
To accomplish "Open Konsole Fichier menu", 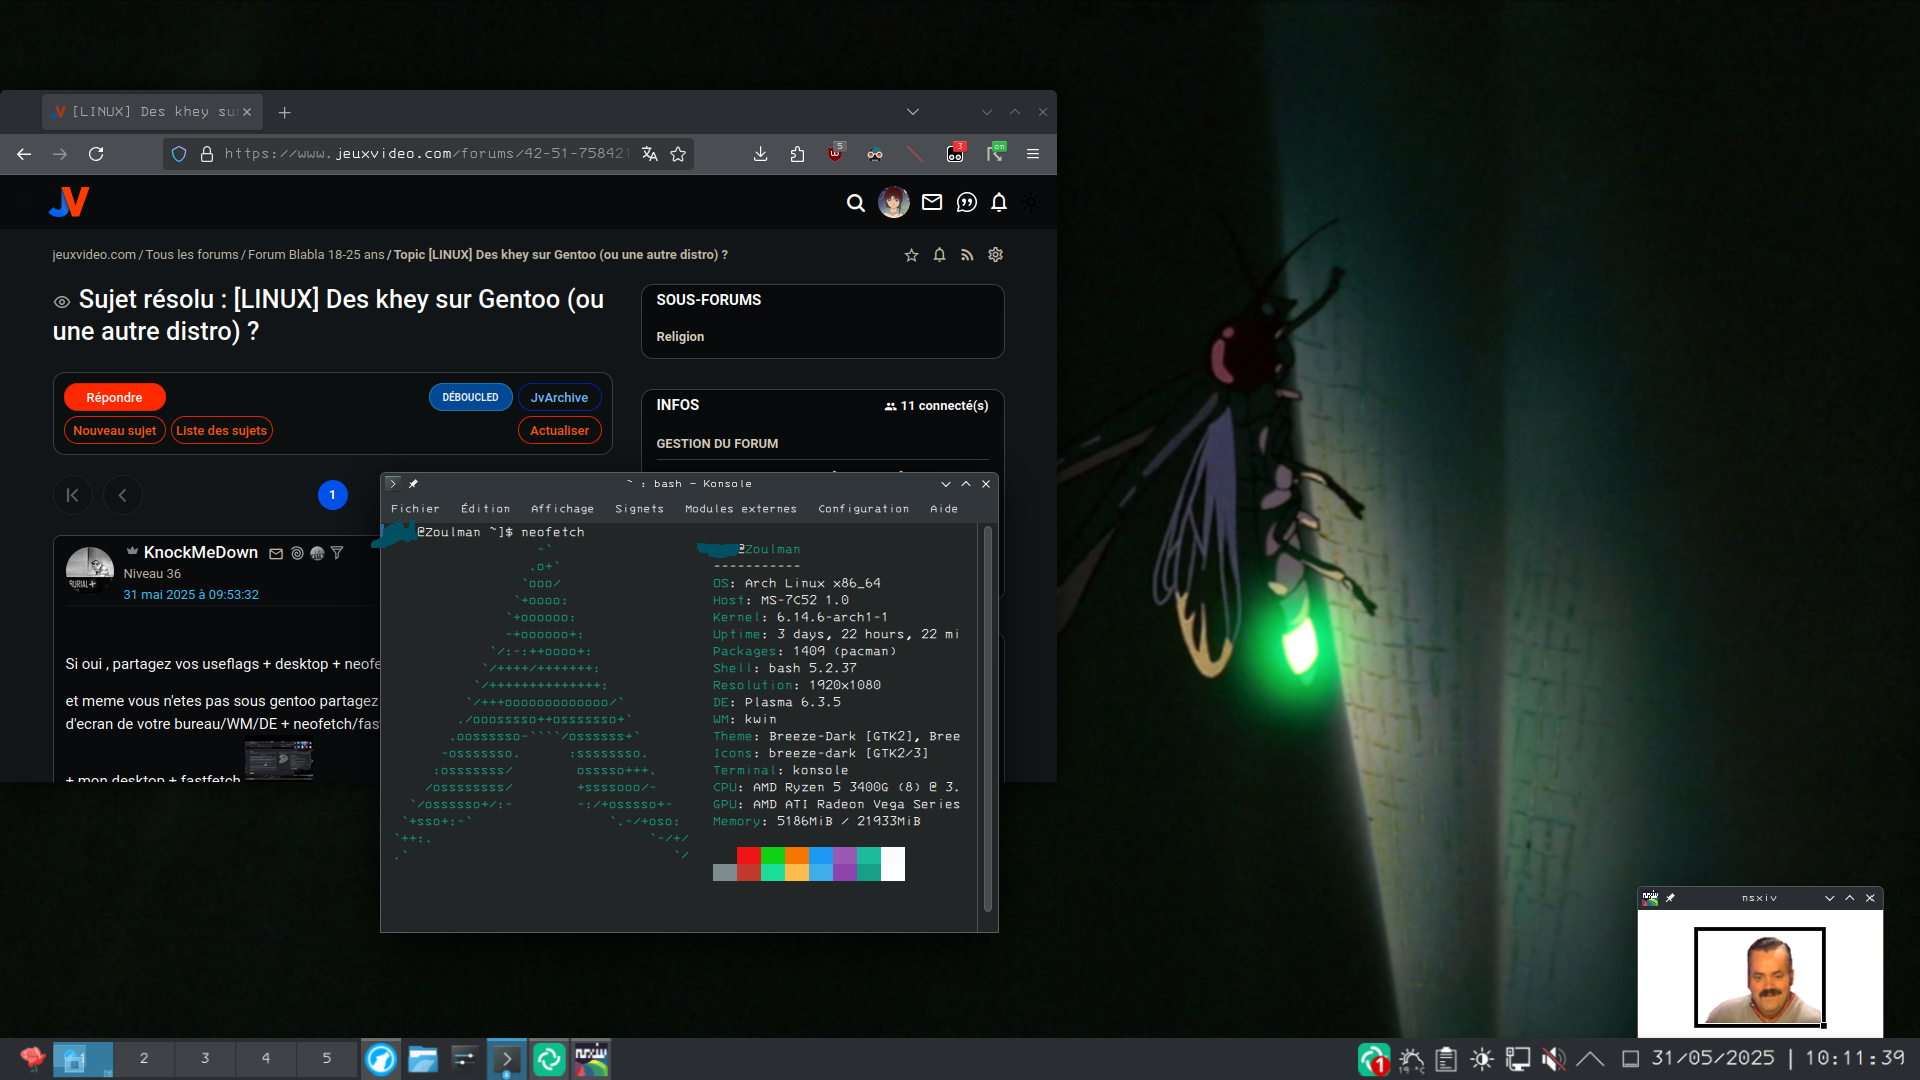I will tap(415, 509).
